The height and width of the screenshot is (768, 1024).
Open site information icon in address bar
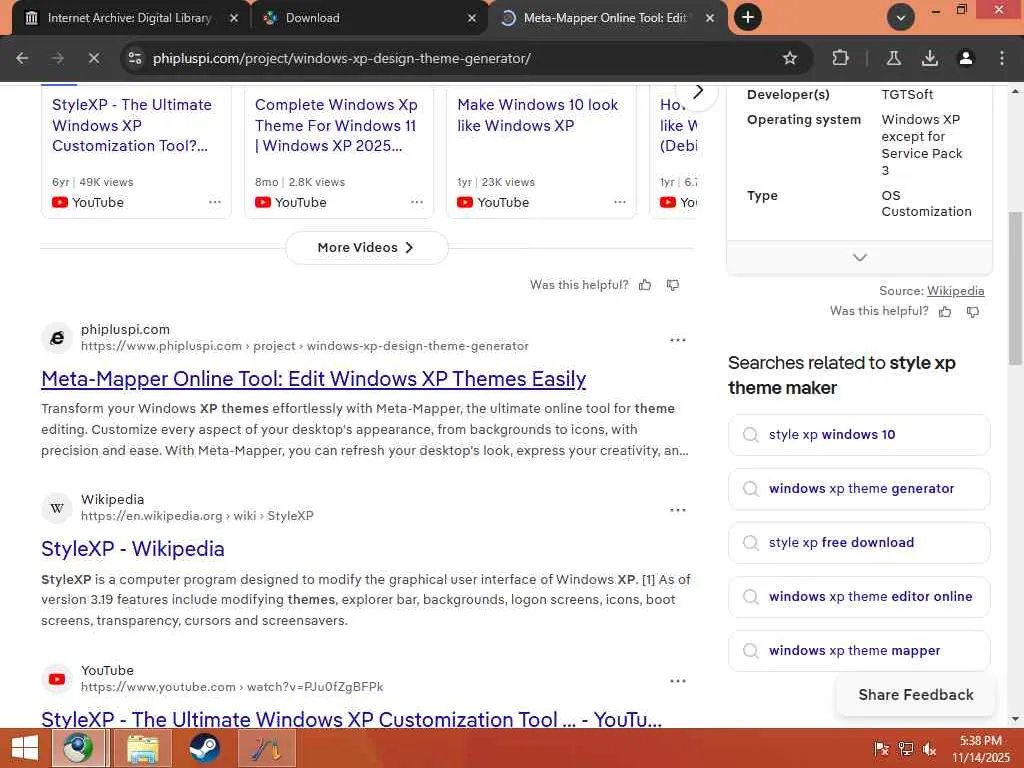click(x=135, y=58)
